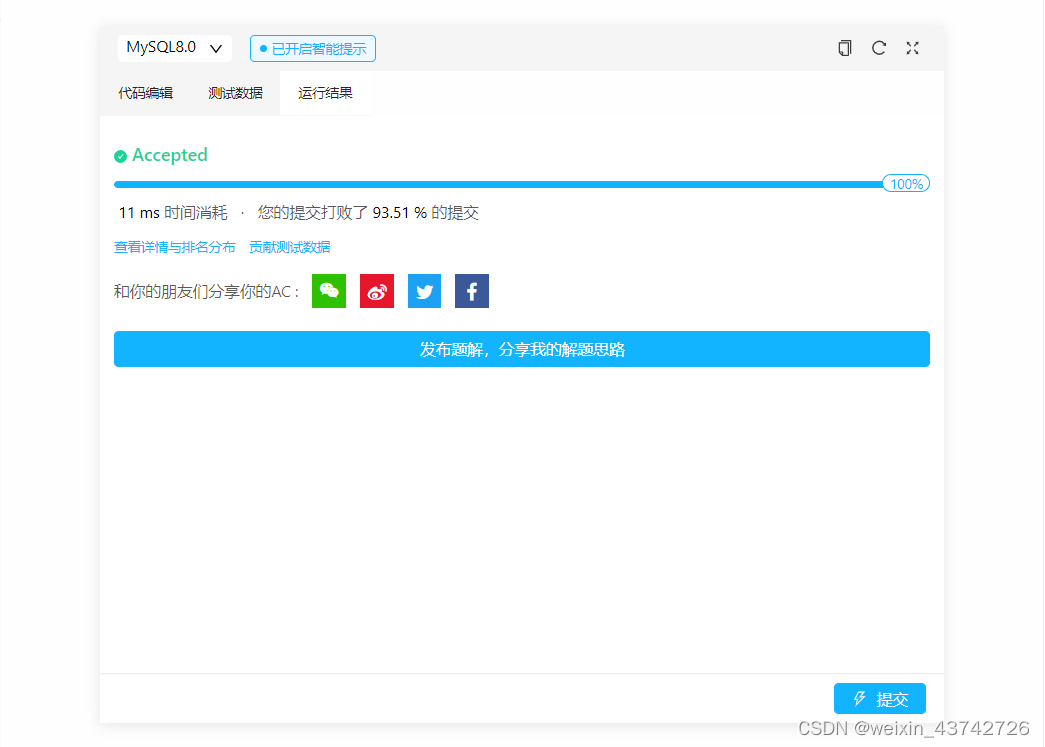Click the 和你的朋友们分享你的AC label
Image resolution: width=1045 pixels, height=747 pixels.
207,292
